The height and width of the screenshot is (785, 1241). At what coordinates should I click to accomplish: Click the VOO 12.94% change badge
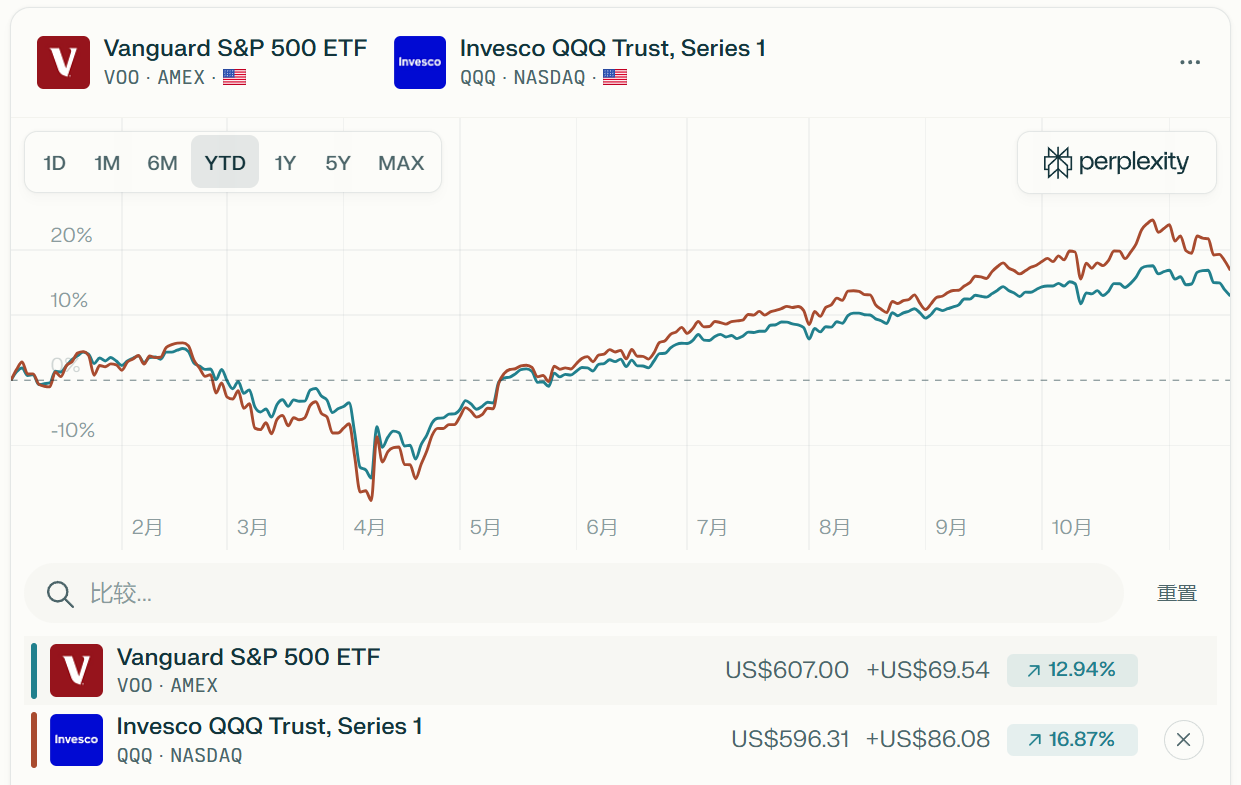(x=1072, y=670)
